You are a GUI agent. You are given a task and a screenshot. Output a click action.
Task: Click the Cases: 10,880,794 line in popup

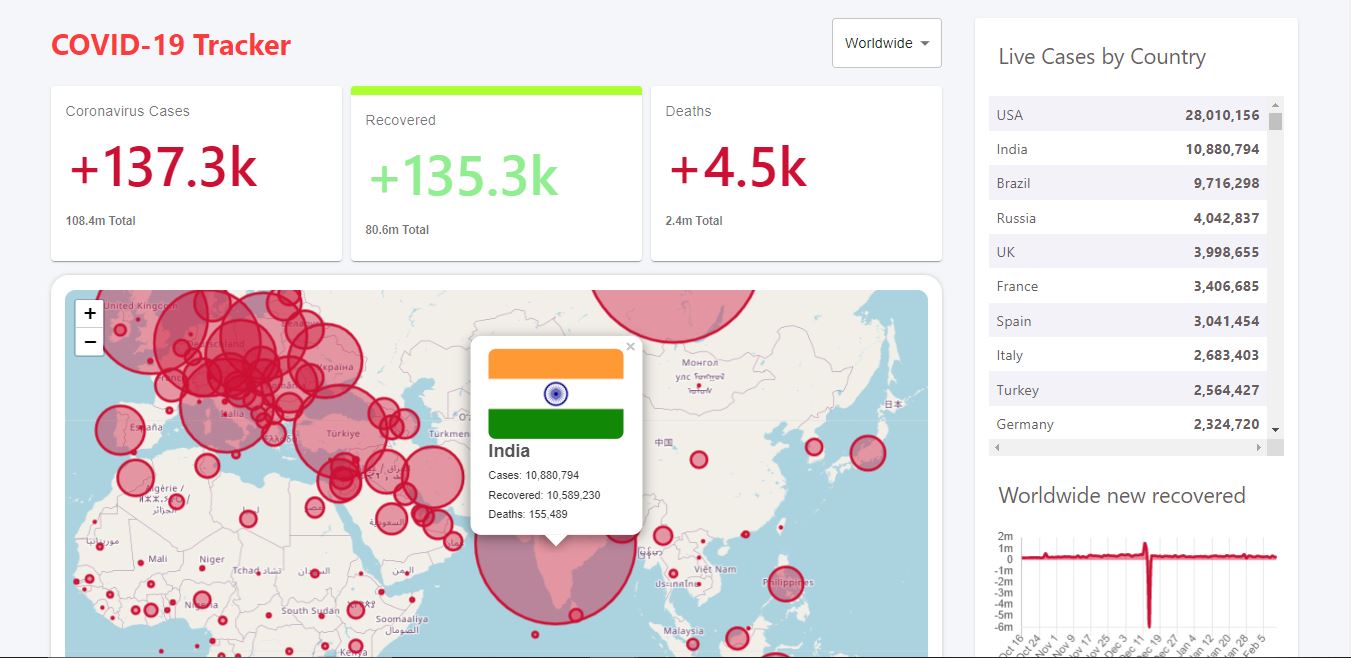click(534, 475)
